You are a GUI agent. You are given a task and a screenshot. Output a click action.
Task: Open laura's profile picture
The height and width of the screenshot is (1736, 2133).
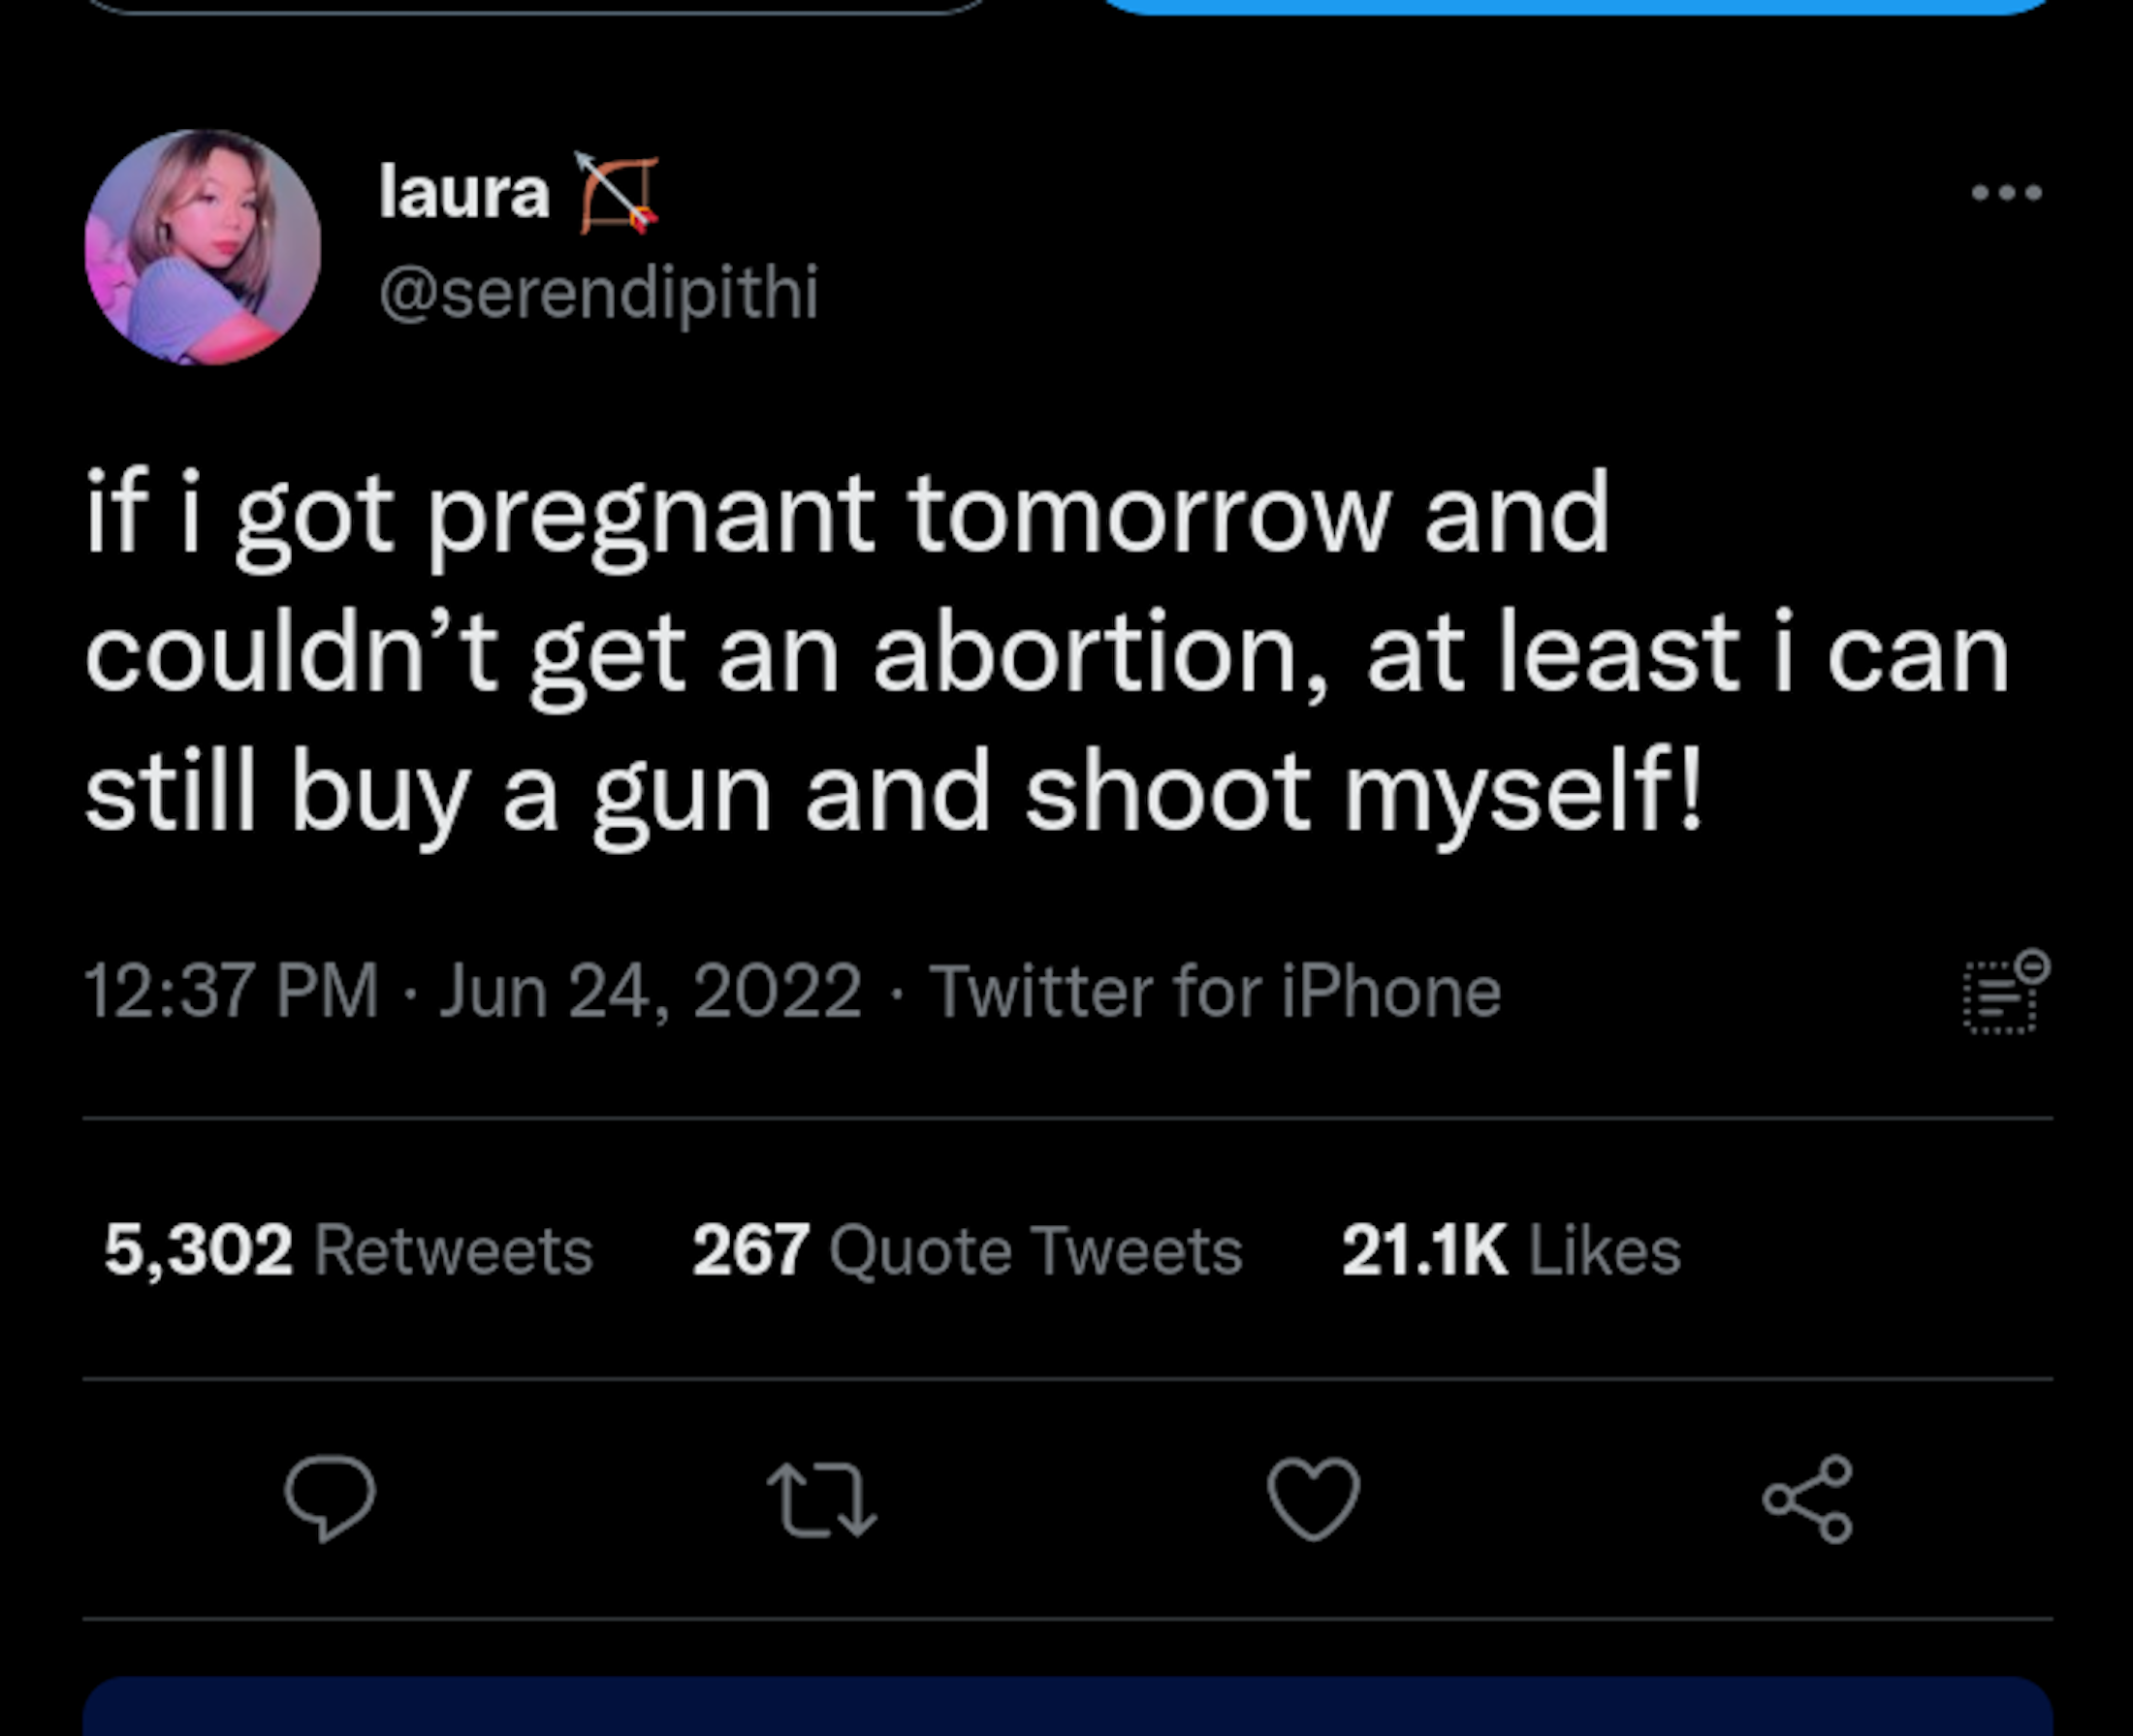click(x=203, y=247)
